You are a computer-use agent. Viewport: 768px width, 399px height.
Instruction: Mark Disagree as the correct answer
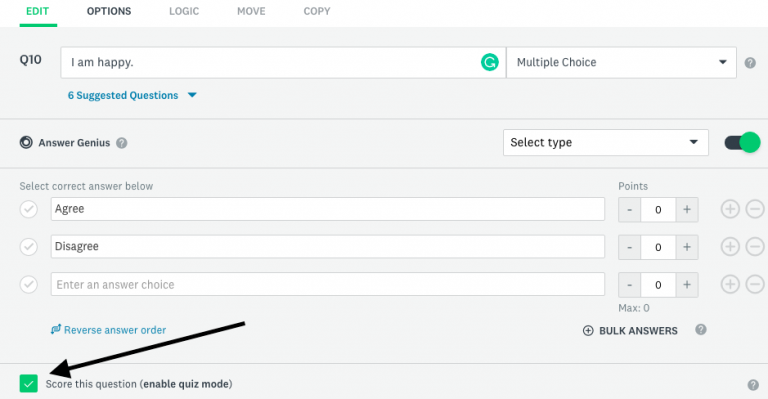pyautogui.click(x=28, y=247)
